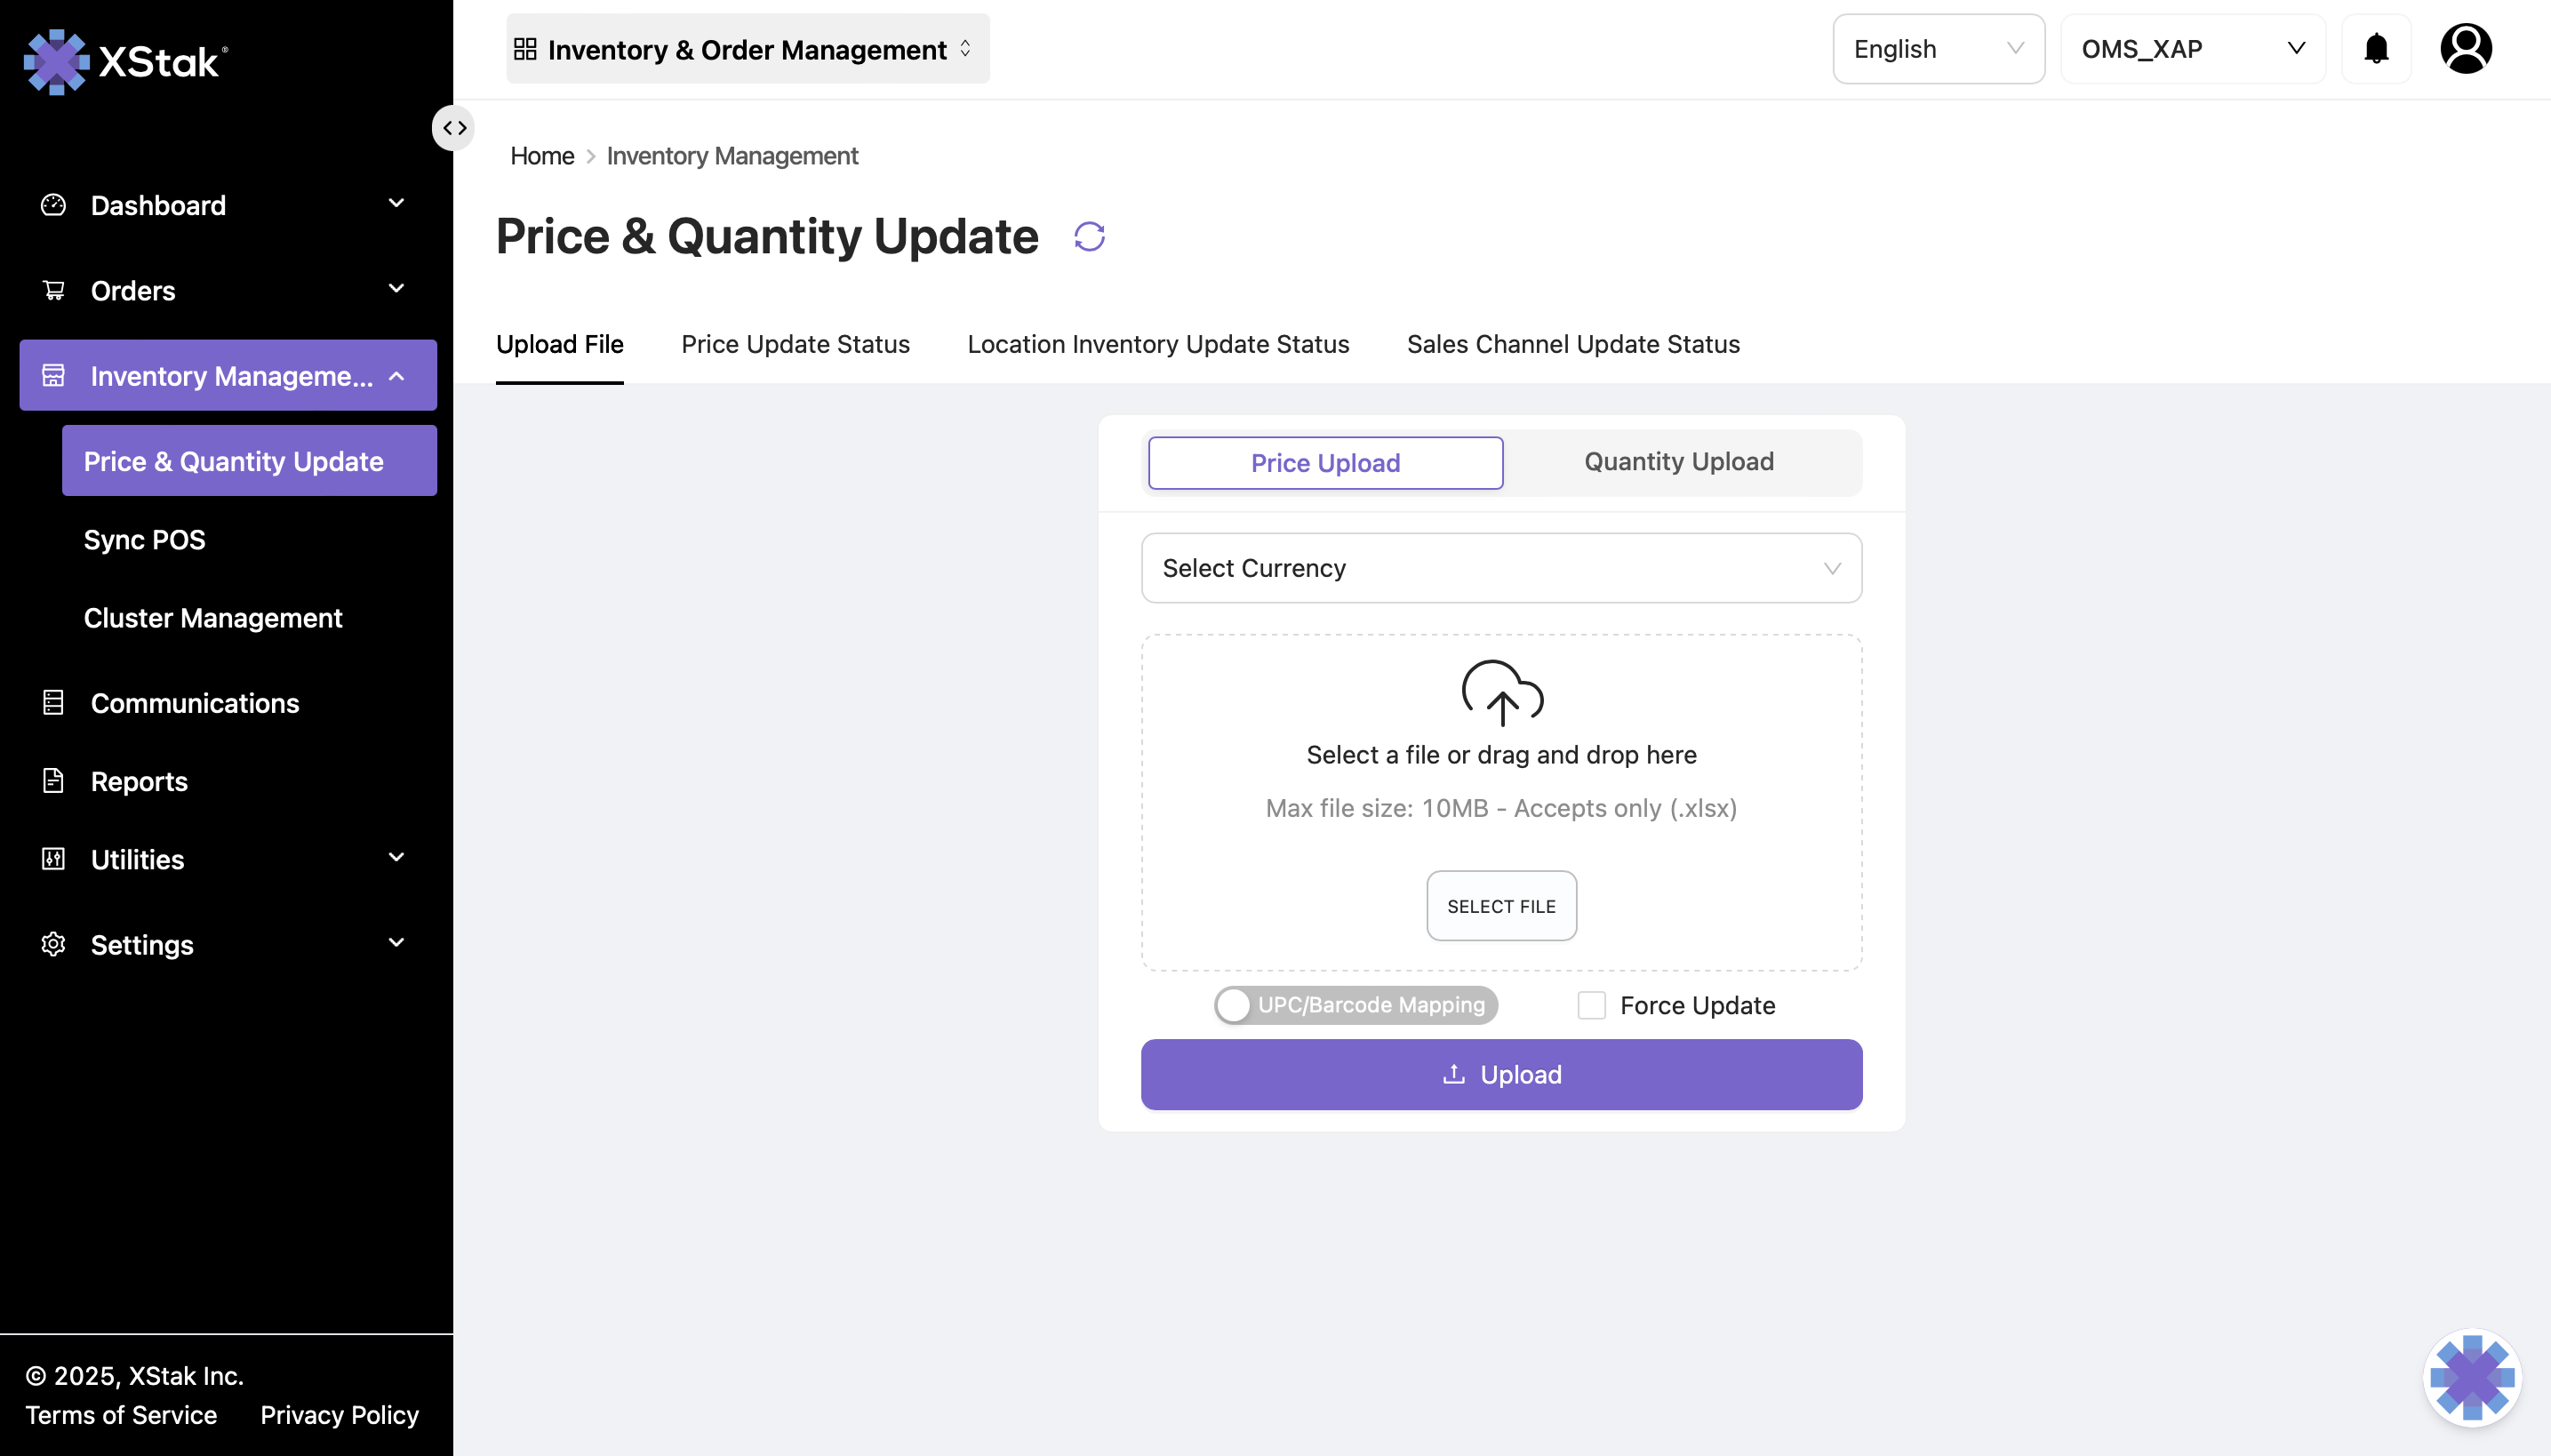This screenshot has width=2551, height=1456.
Task: Open Sales Channel Update Status tab
Action: (x=1572, y=344)
